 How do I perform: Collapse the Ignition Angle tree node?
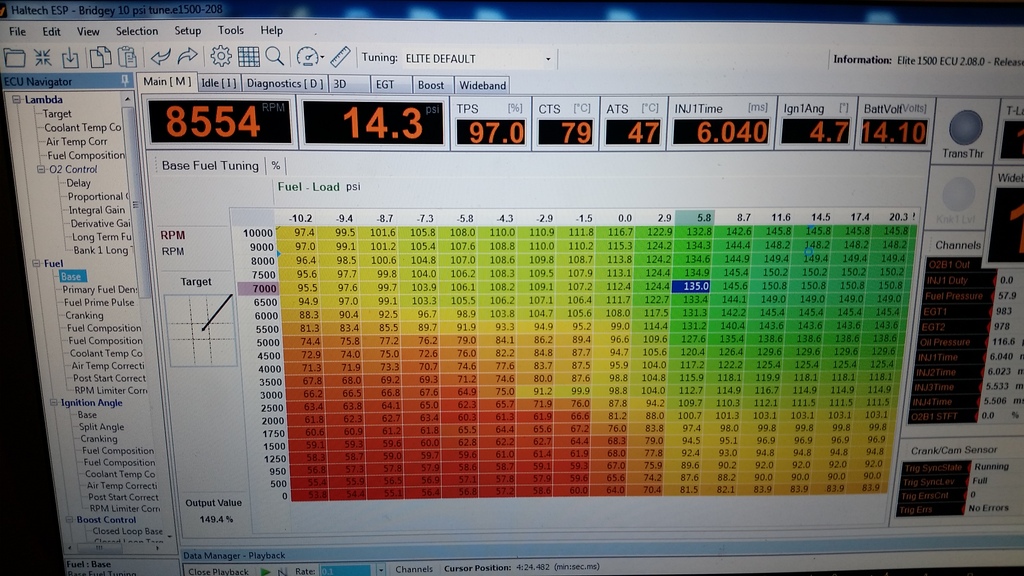tap(54, 403)
